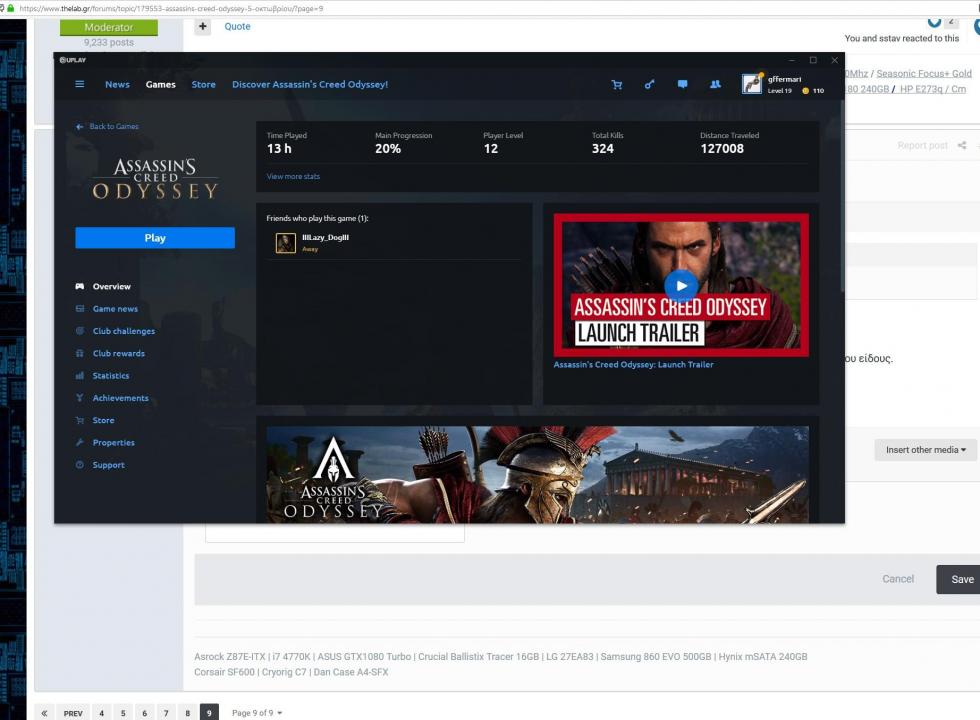This screenshot has height=720, width=980.
Task: Open the Uplay hamburger menu
Action: pos(79,84)
